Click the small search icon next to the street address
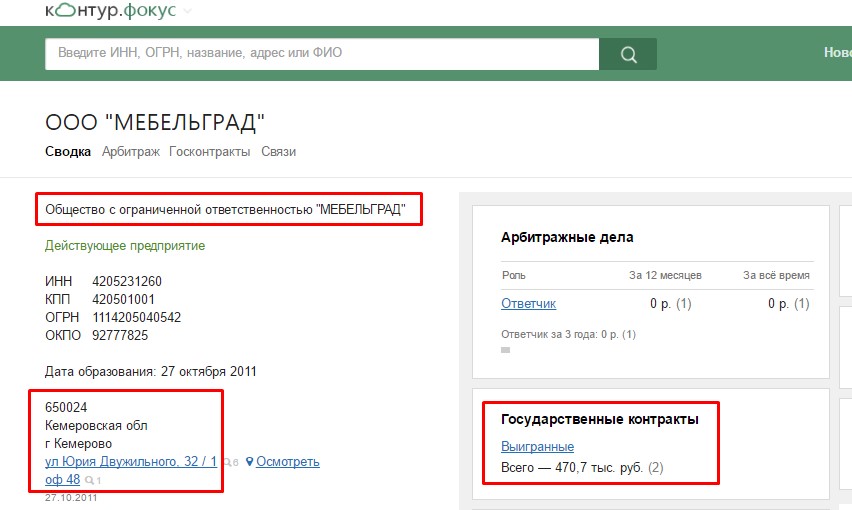Viewport: 852px width, 510px height. 230,463
